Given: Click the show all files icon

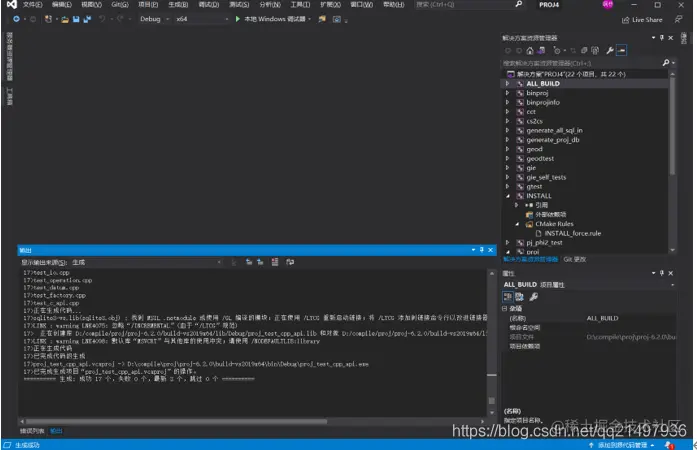Looking at the screenshot, I should click(x=595, y=51).
